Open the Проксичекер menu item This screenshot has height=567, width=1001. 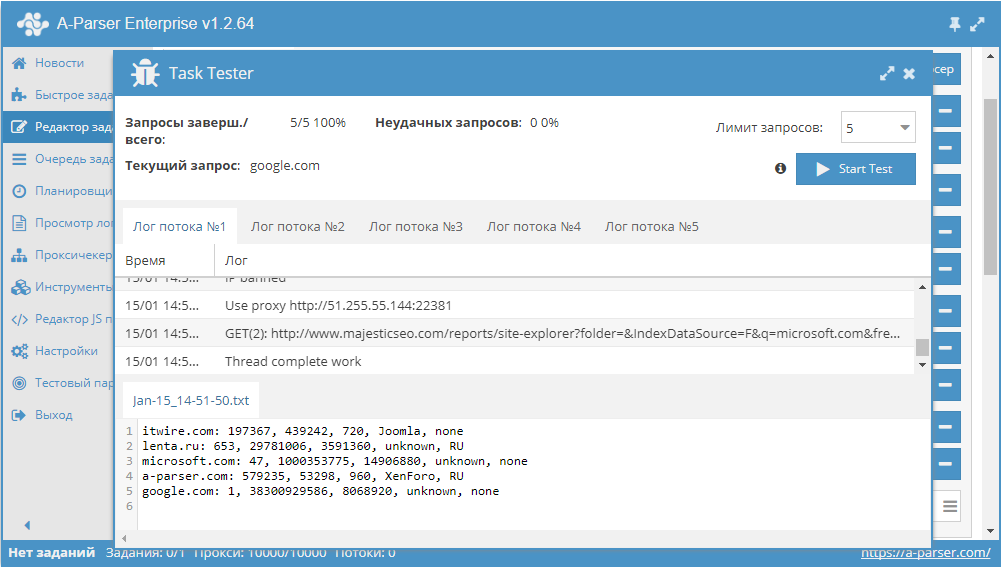pos(73,254)
